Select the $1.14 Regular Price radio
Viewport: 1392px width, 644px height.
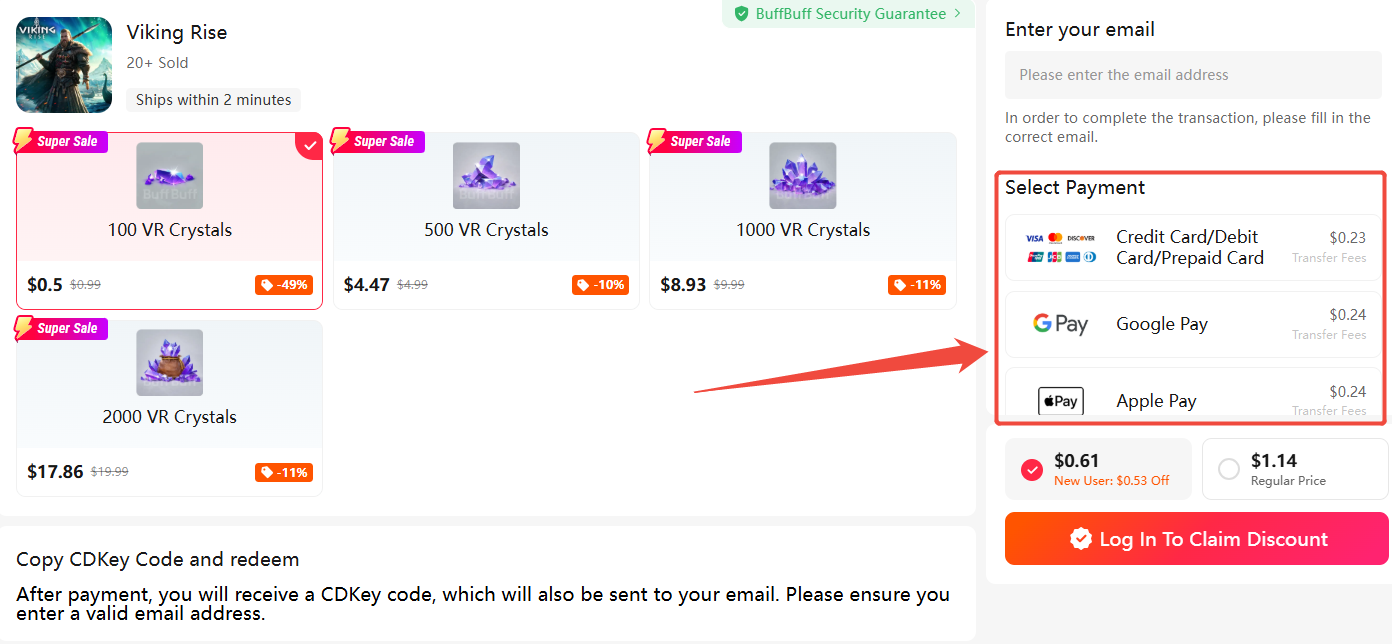tap(1229, 469)
